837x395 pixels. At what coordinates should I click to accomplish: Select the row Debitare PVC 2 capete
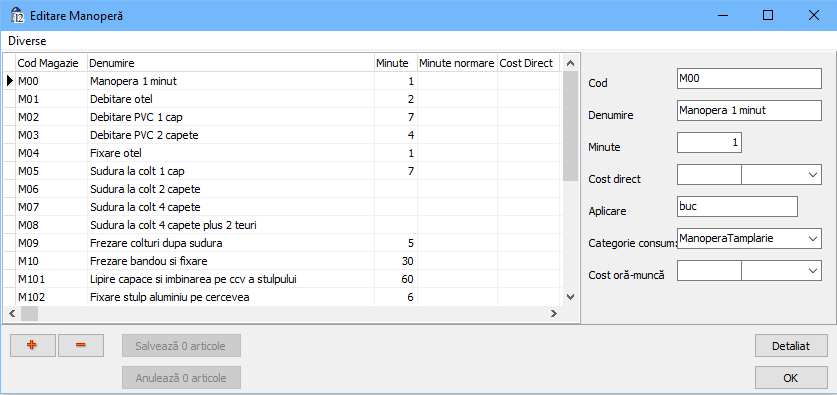[282, 135]
